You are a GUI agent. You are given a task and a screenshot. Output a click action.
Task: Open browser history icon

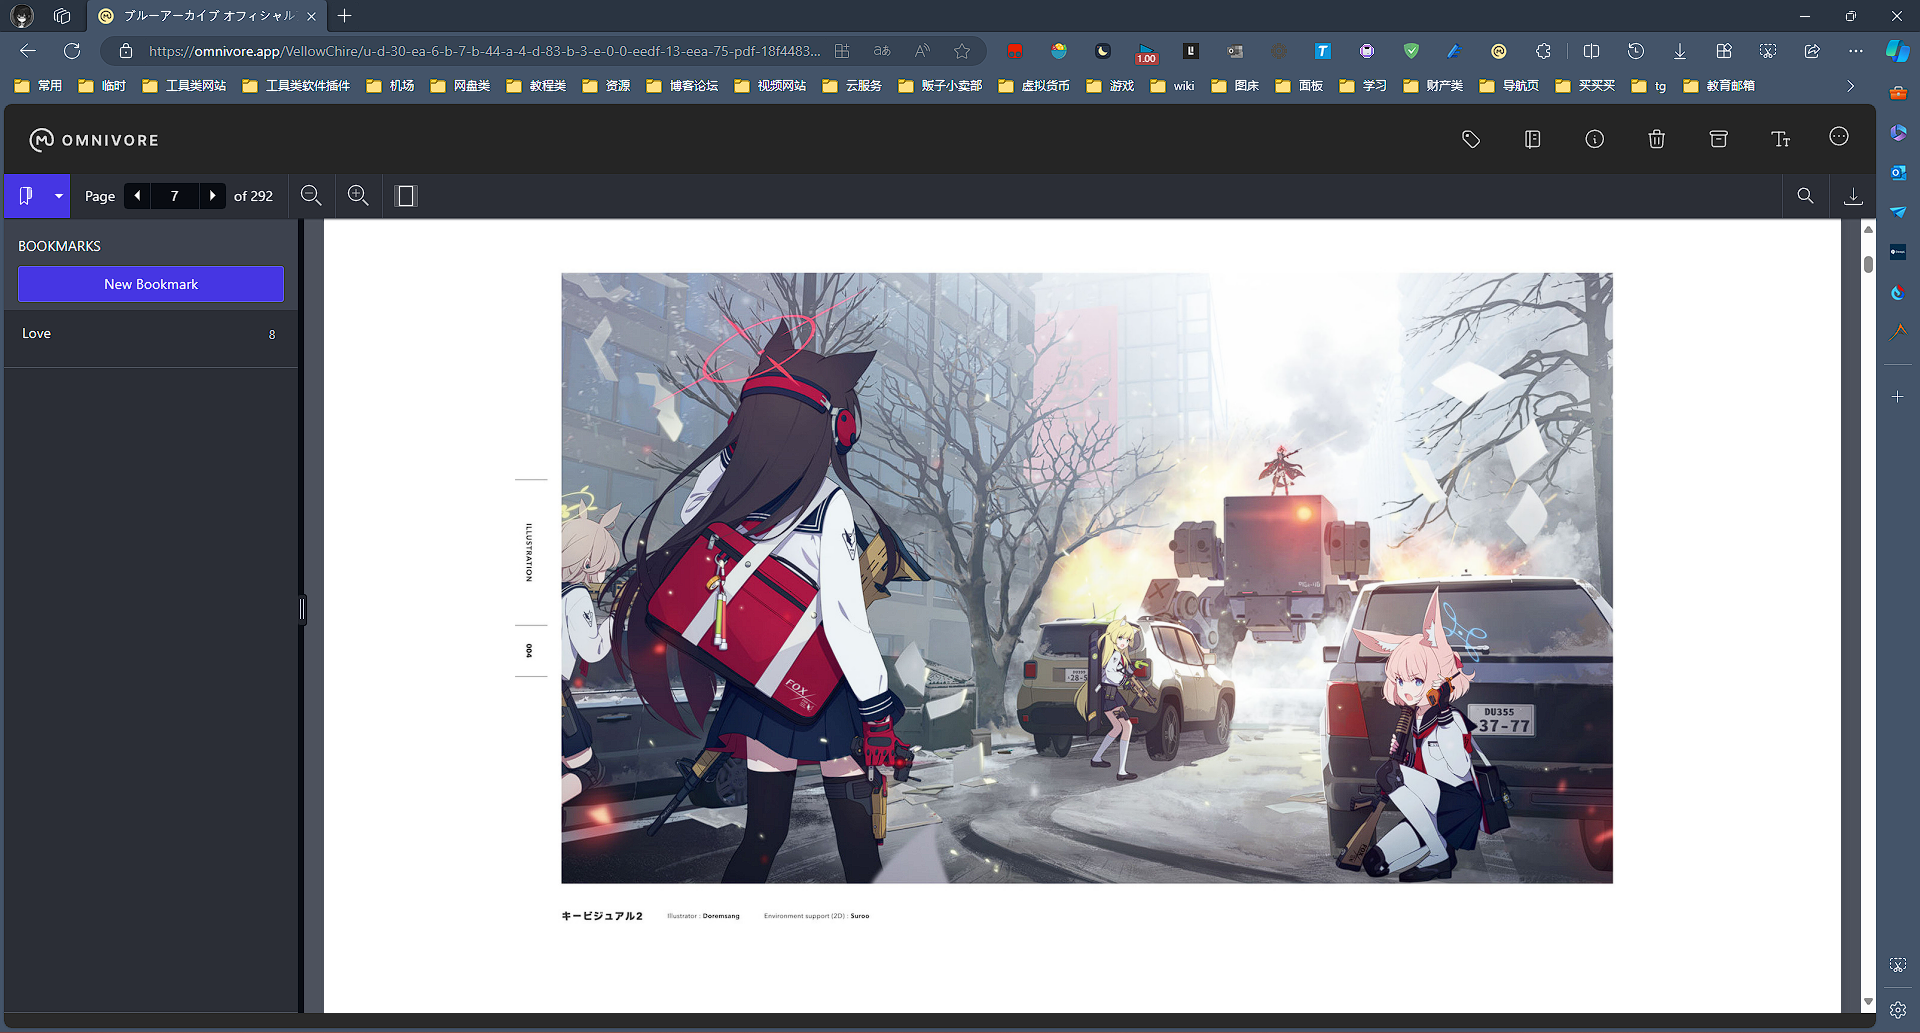[x=1636, y=51]
